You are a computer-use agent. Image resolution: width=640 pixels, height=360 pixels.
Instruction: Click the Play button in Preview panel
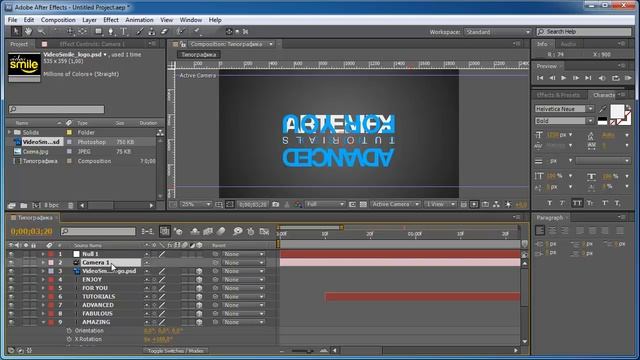tap(564, 78)
